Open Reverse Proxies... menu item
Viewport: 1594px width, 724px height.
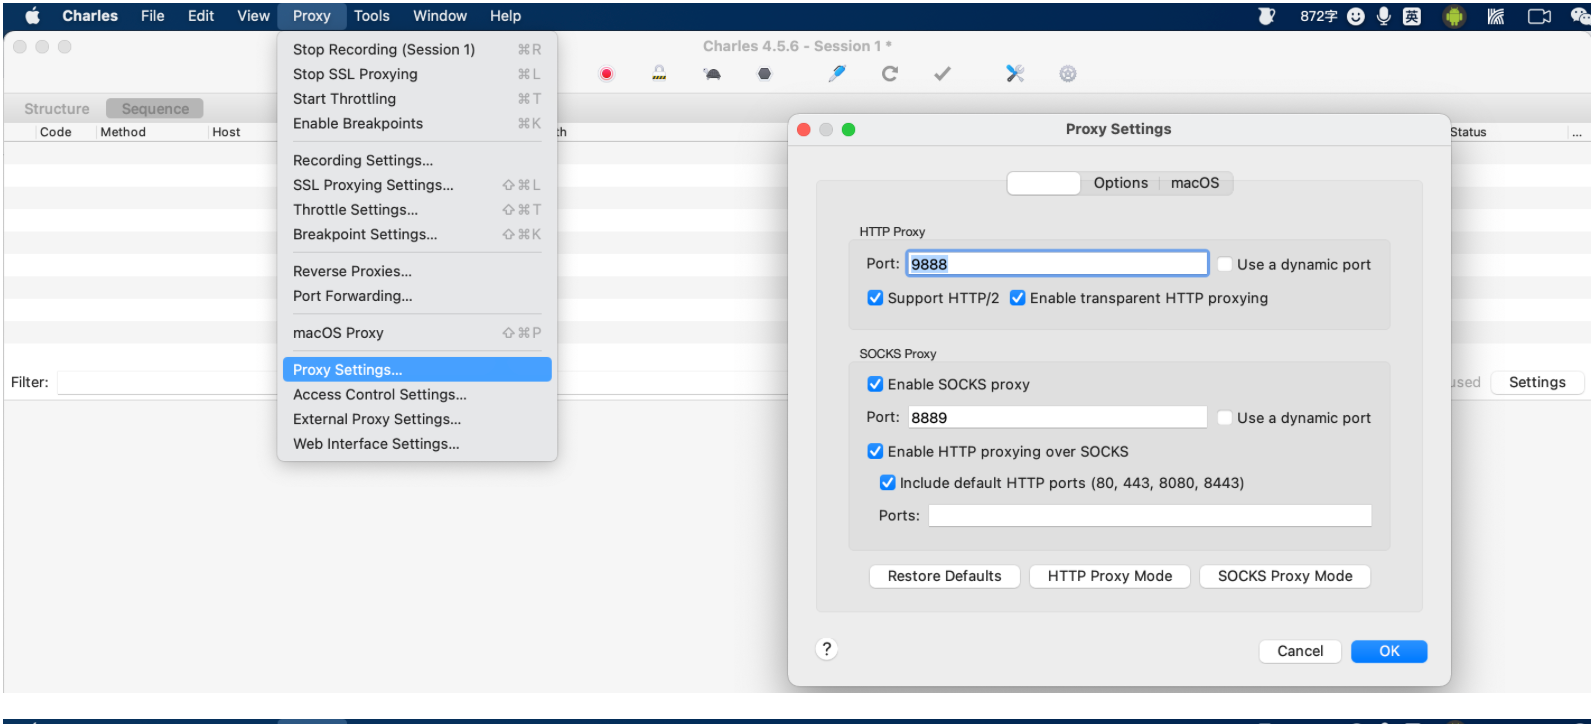pos(417,271)
